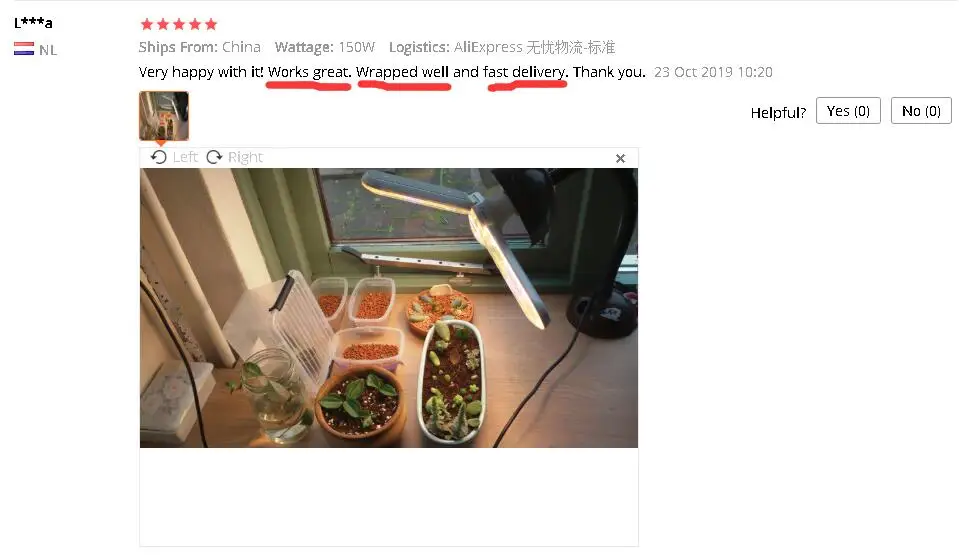
Task: Click the rotate Left arrow icon
Action: [158, 157]
